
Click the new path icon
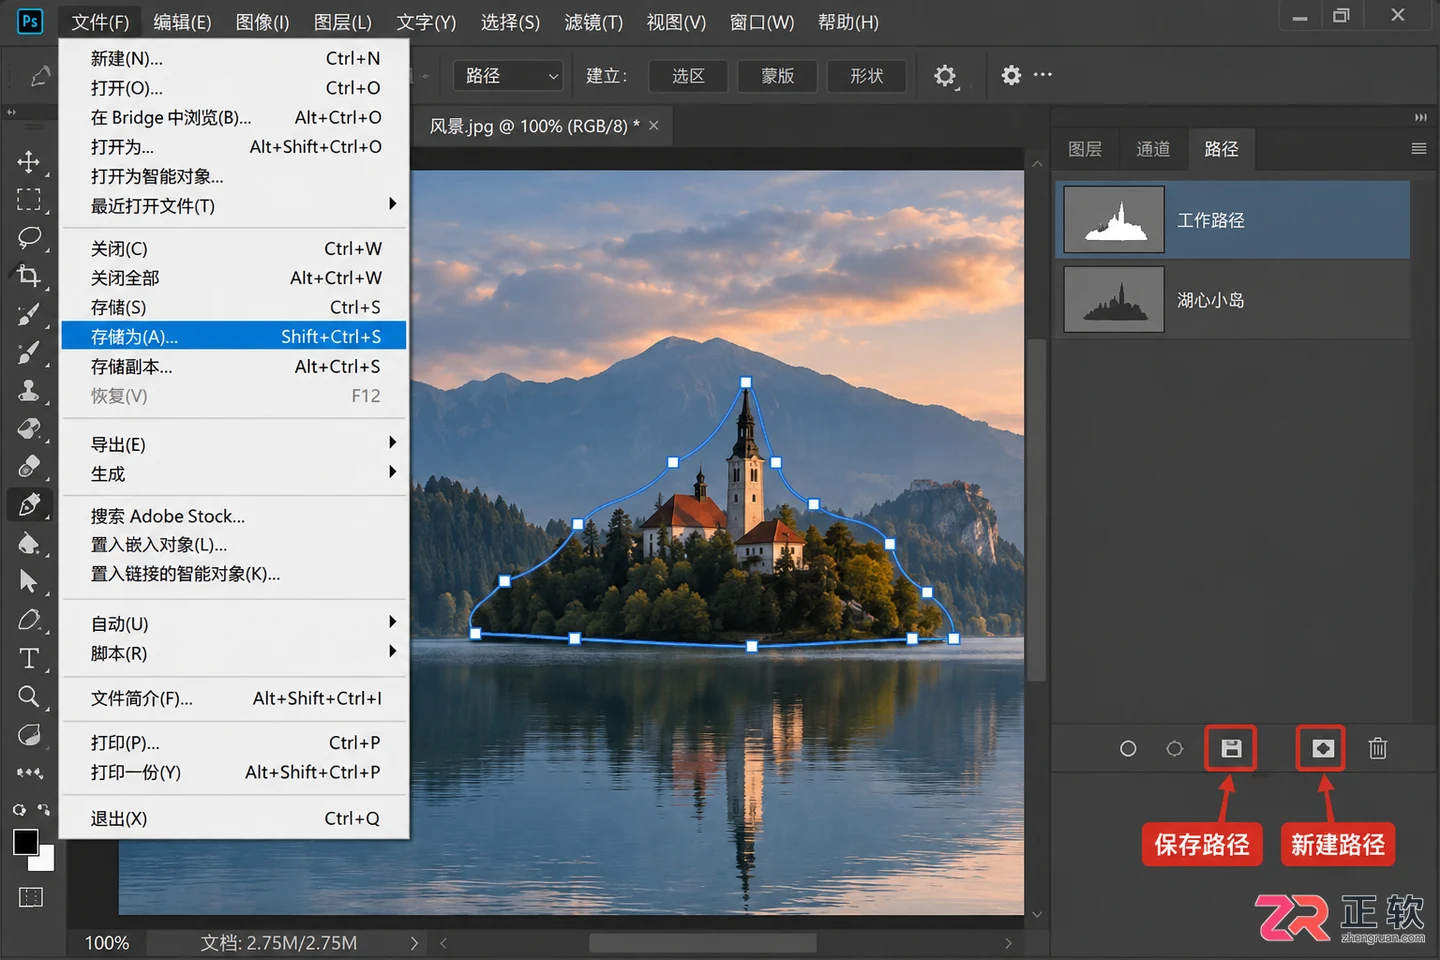pyautogui.click(x=1322, y=748)
